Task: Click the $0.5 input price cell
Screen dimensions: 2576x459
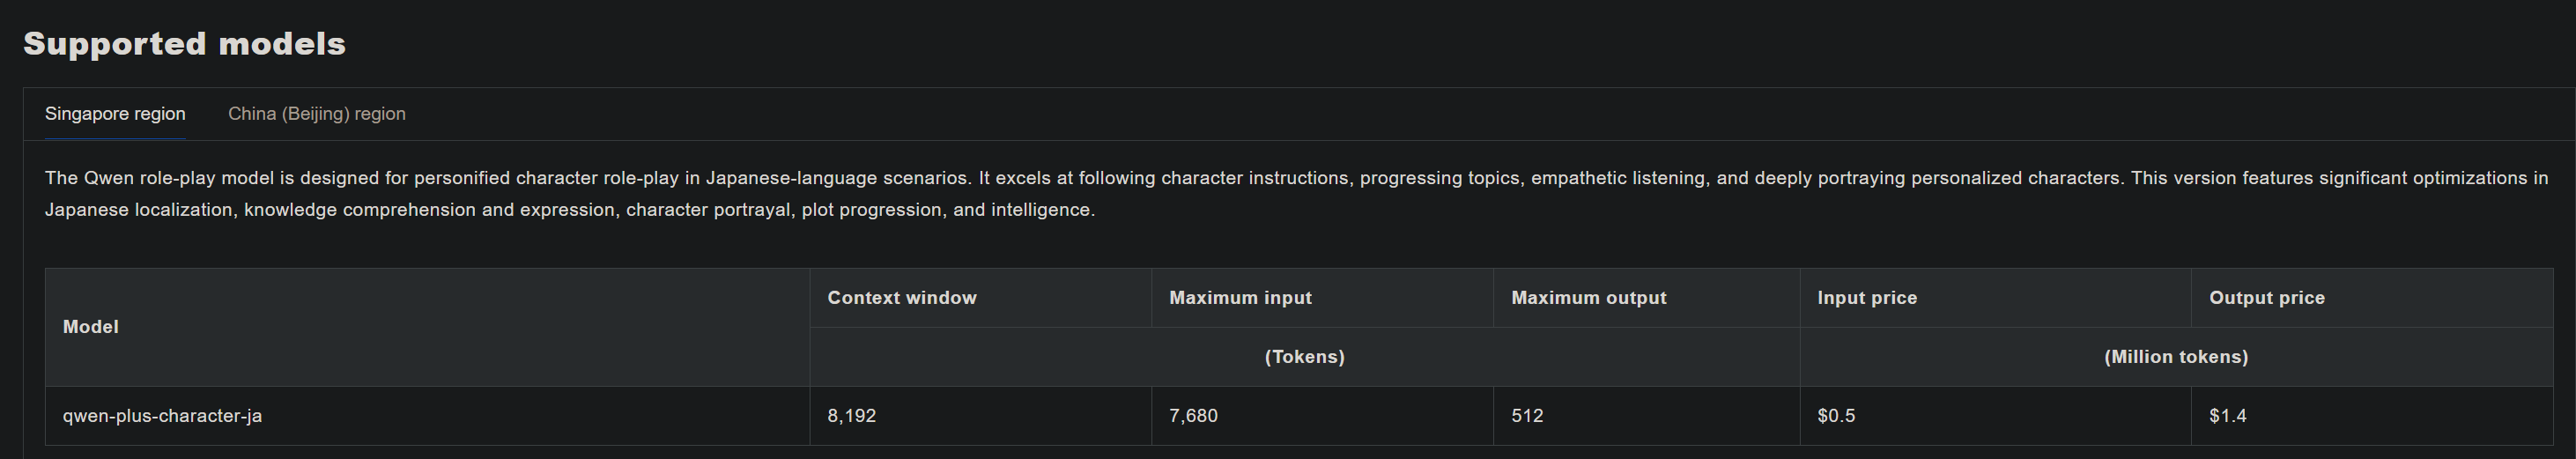Action: 1835,416
